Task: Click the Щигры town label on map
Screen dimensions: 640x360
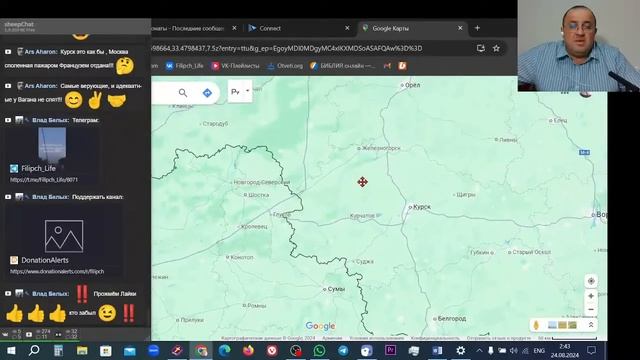Action: click(x=466, y=195)
